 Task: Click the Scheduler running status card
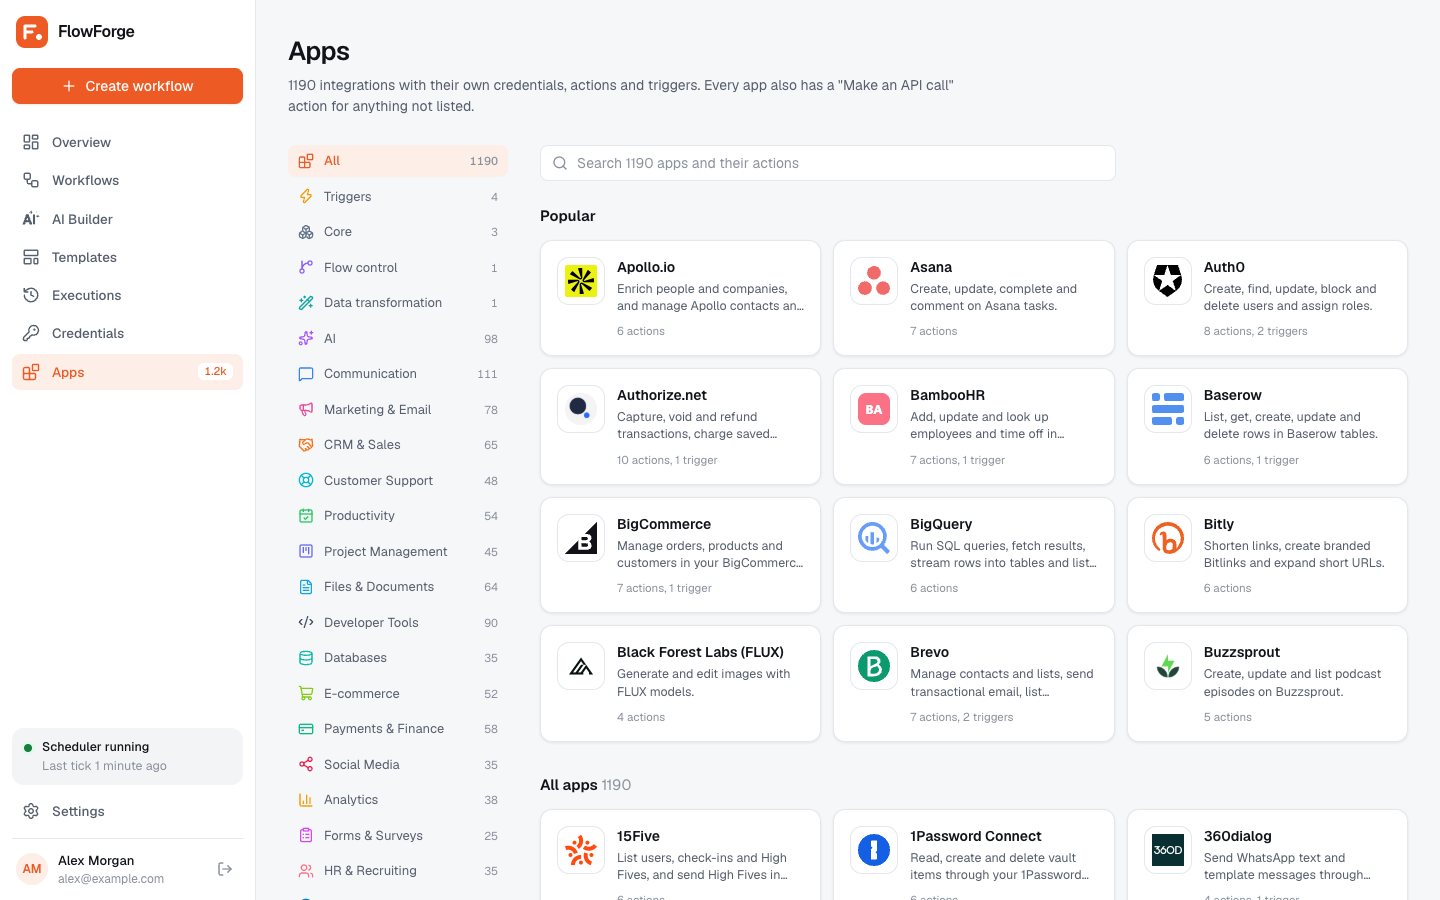pos(127,756)
